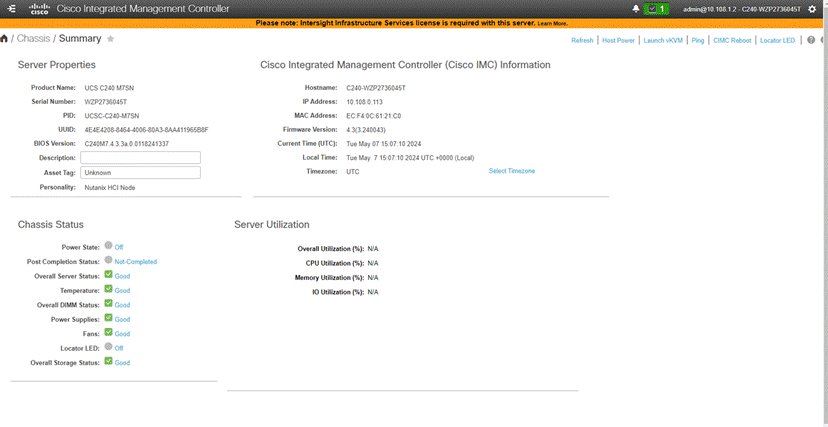The image size is (828, 427).
Task: Click the Current Time (UTC) value
Action: pos(384,144)
